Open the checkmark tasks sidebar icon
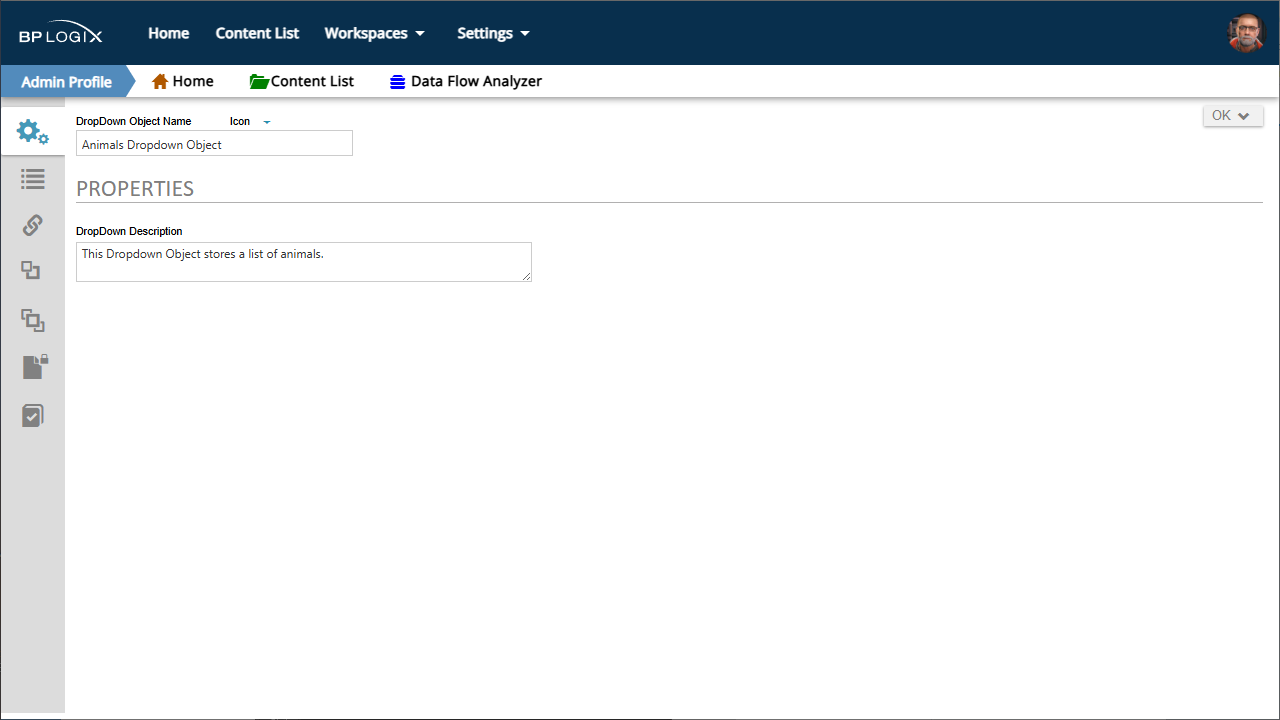 33,415
